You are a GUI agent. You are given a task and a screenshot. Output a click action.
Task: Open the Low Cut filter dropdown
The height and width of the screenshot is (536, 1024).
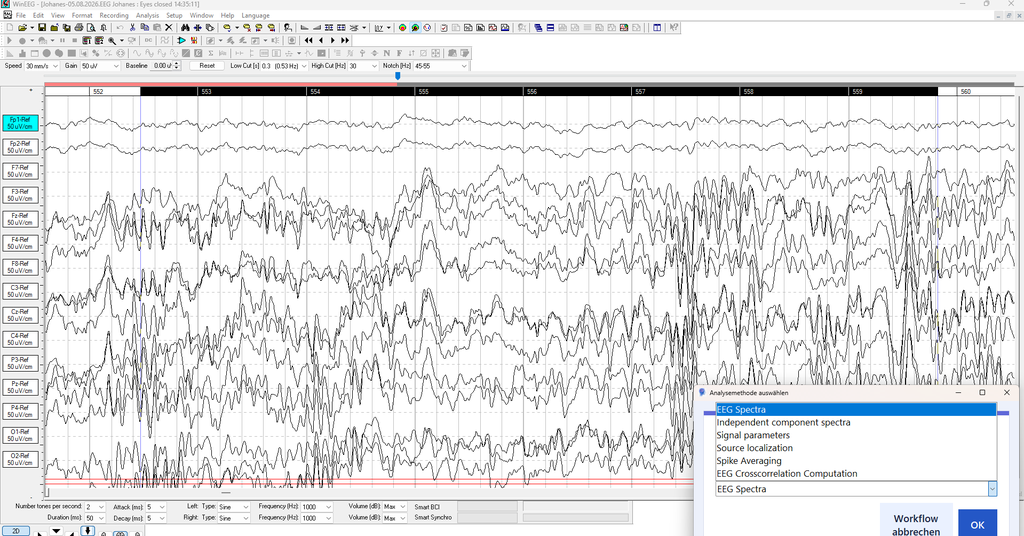(x=304, y=66)
